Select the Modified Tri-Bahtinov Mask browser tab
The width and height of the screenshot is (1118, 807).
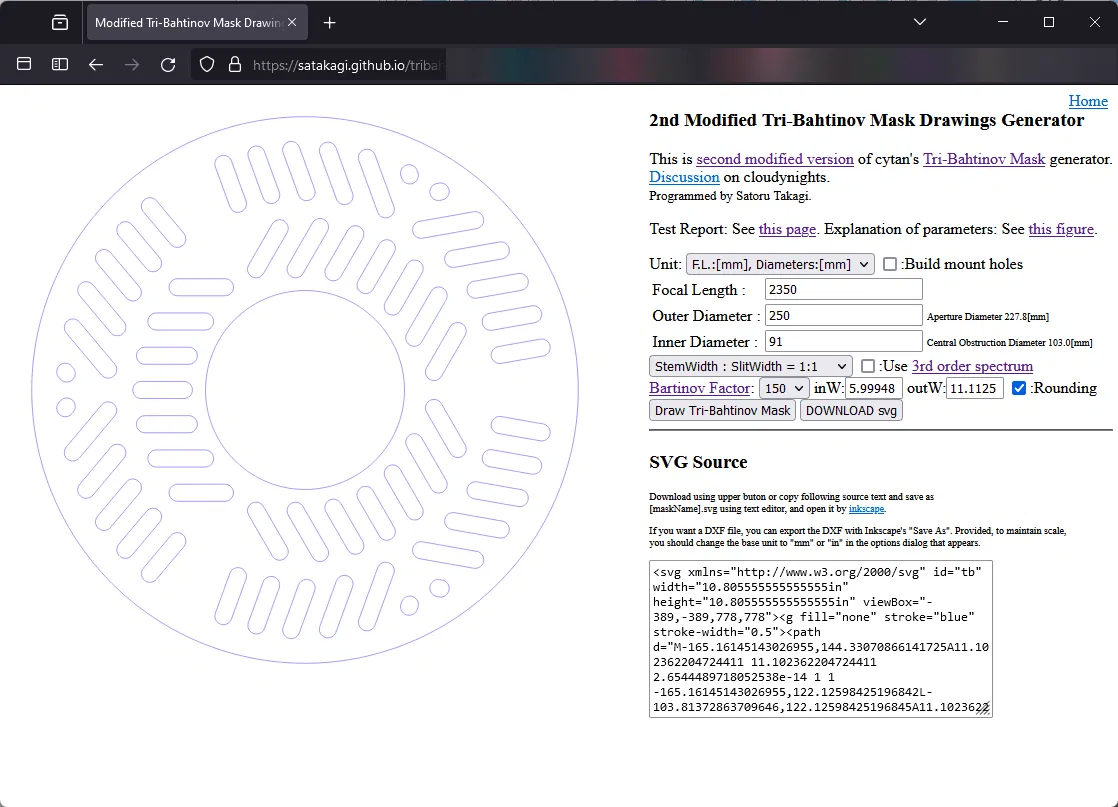188,23
